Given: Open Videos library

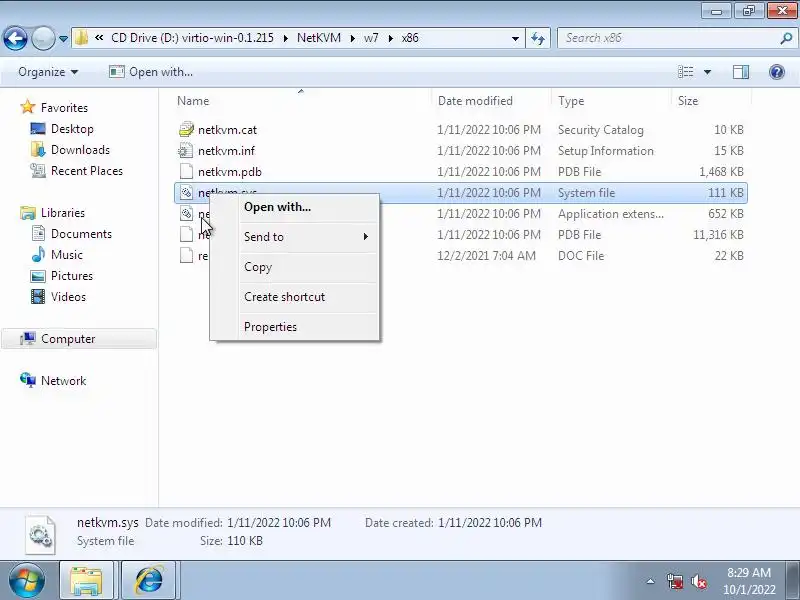Looking at the screenshot, I should click(x=68, y=296).
